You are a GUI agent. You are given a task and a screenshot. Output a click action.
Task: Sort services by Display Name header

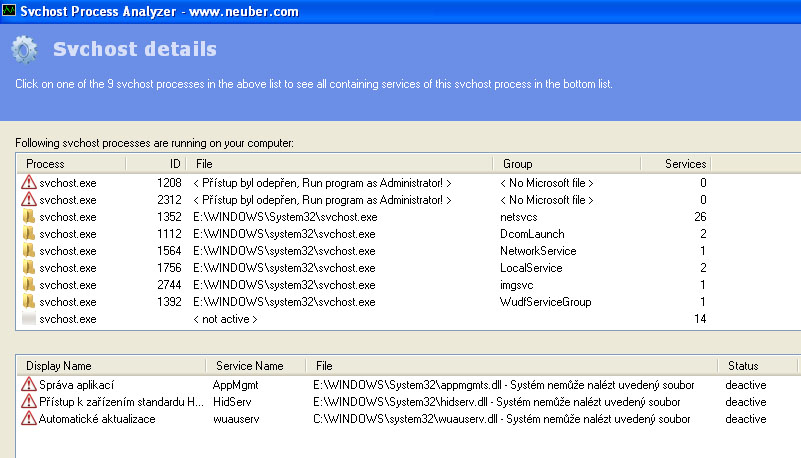coord(111,366)
